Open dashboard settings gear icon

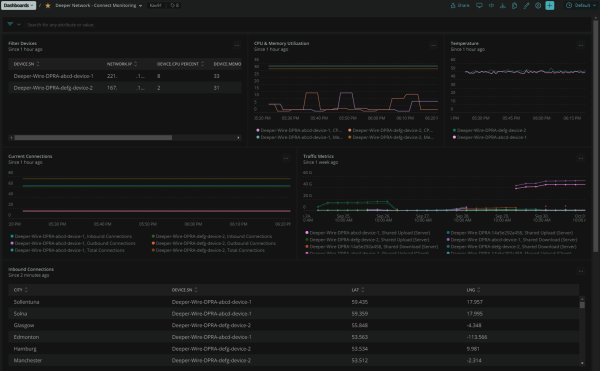[538, 5]
